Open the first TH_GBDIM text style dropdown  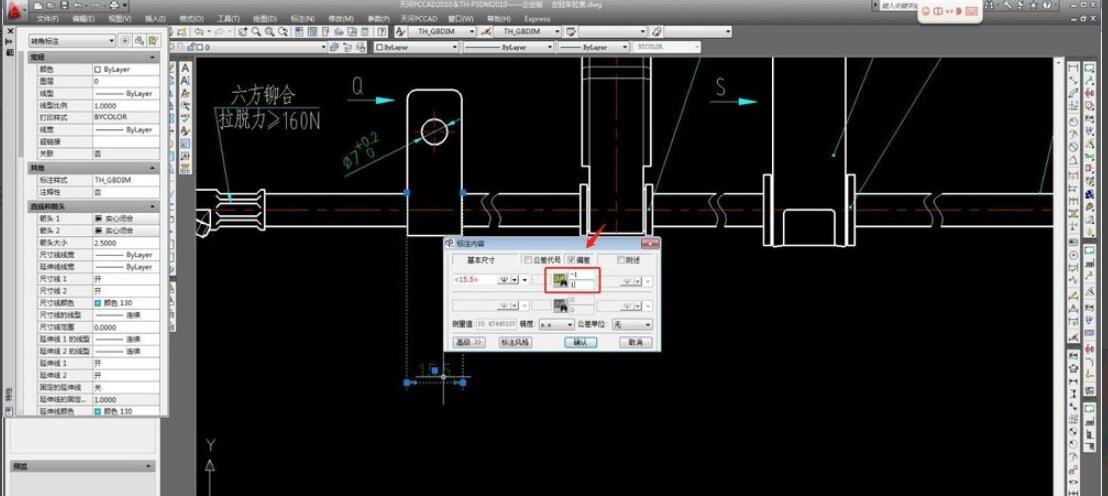coord(444,32)
